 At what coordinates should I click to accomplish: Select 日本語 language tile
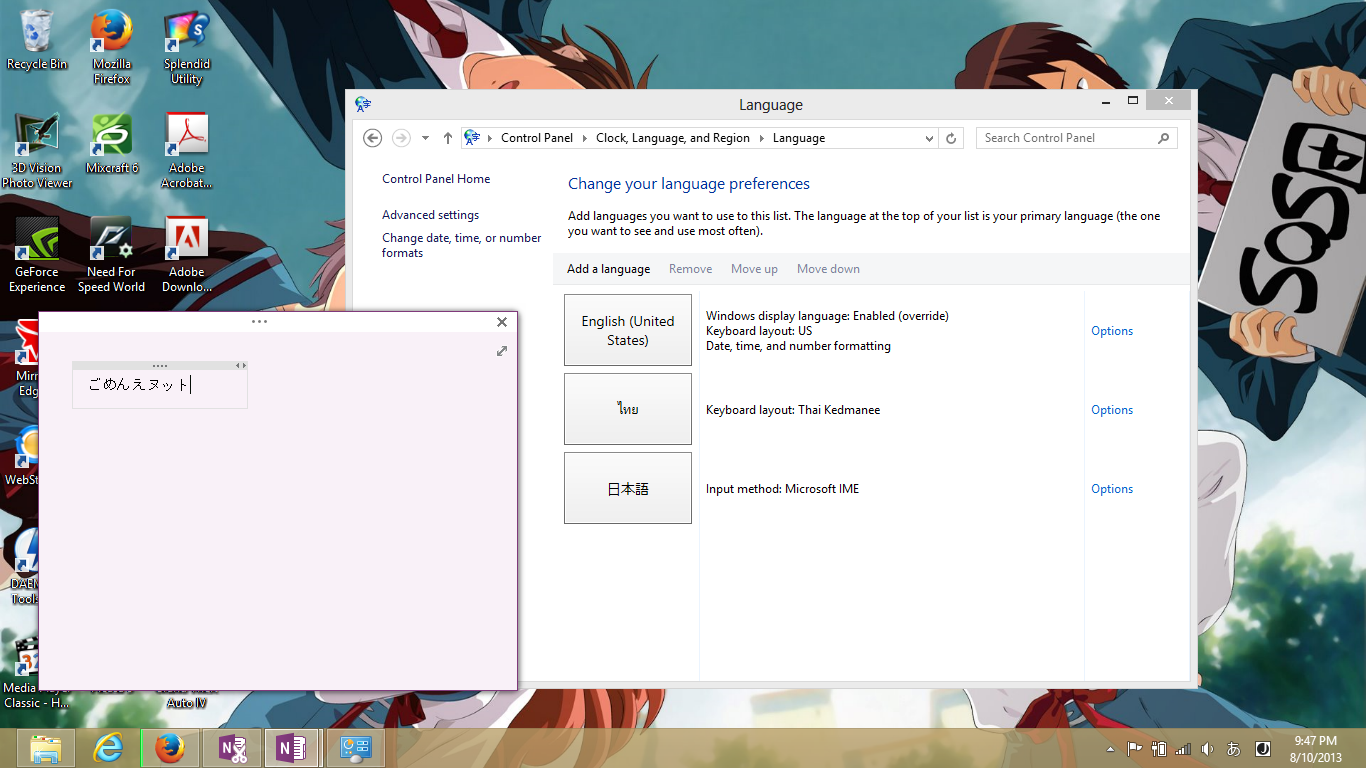[628, 488]
